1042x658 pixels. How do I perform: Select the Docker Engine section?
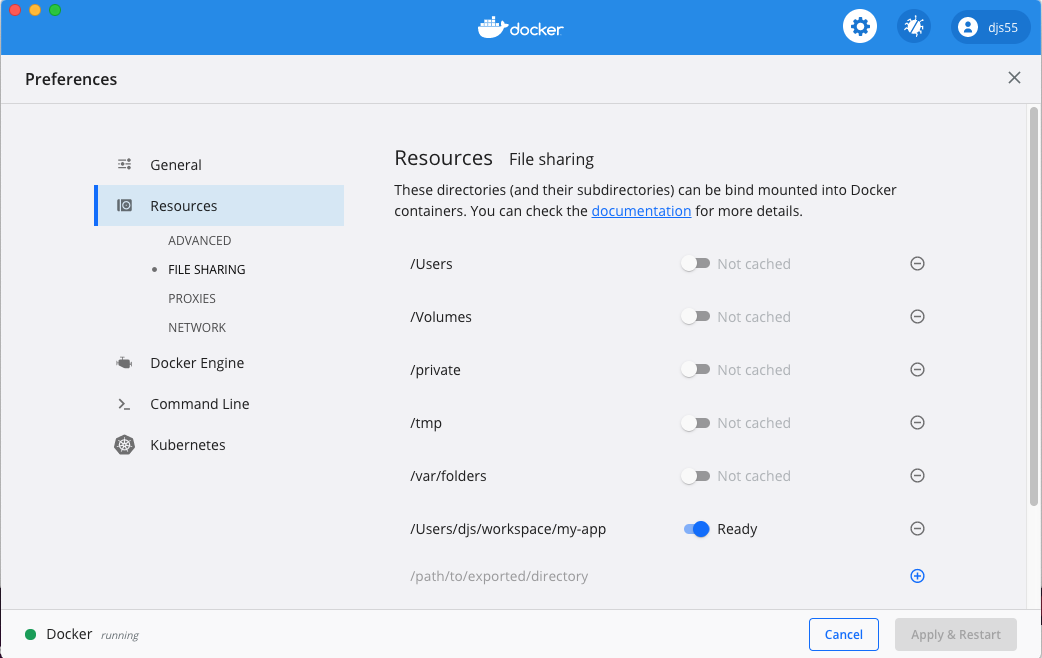pos(197,363)
